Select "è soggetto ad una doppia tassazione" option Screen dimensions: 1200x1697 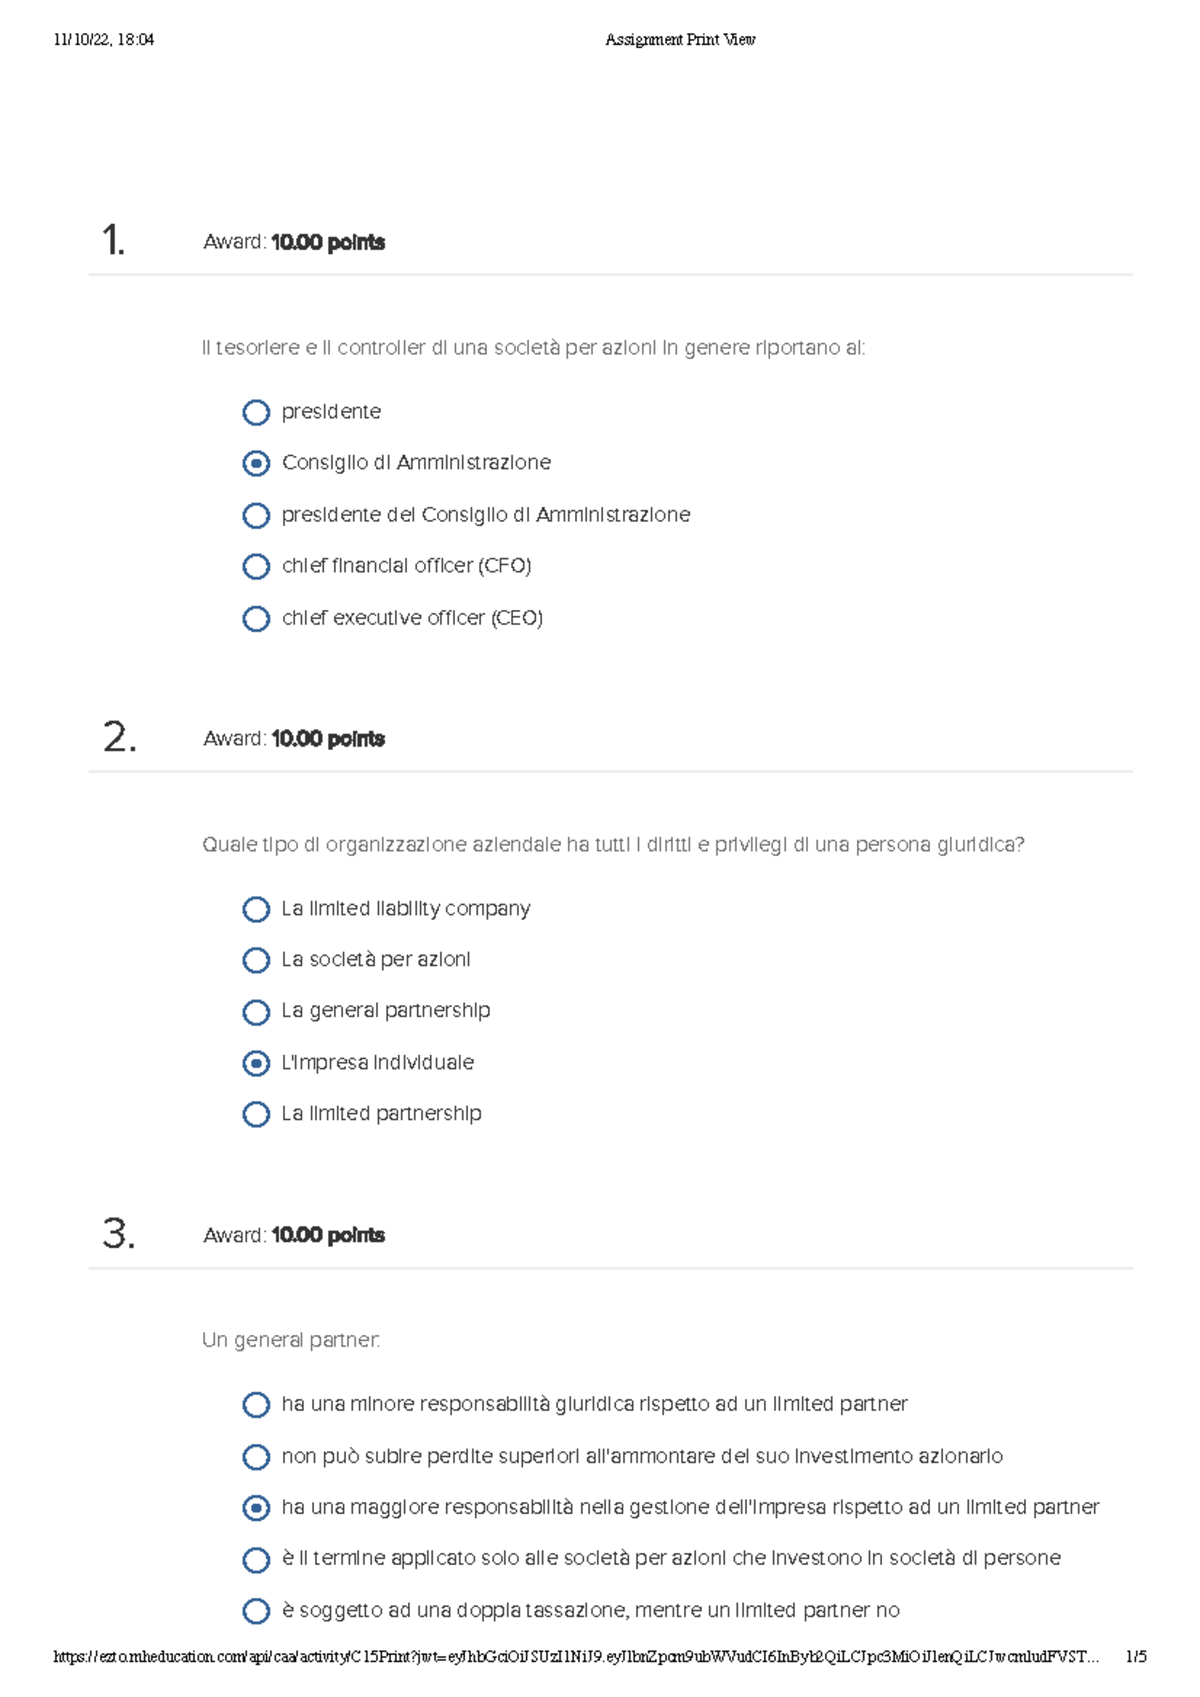[256, 1611]
